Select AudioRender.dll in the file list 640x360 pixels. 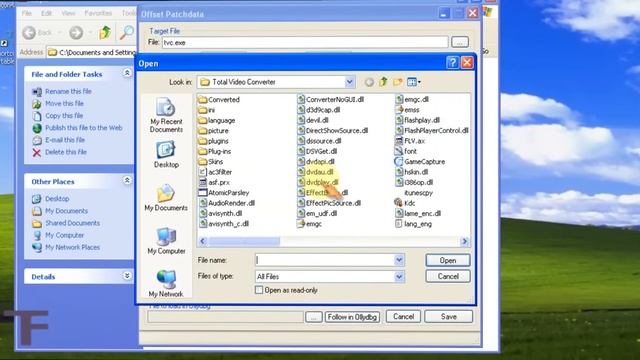[227, 203]
